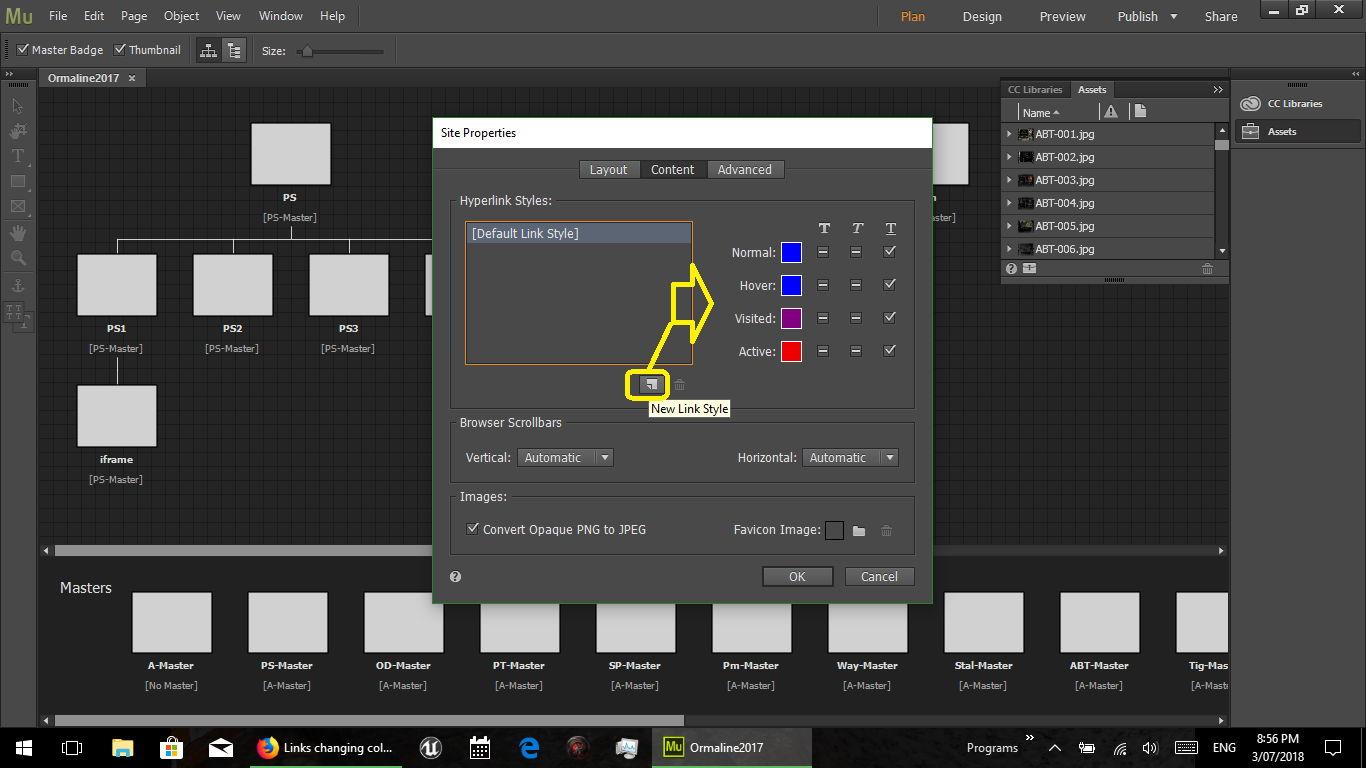Open the Normal link color swatch
Screen dimensions: 1366x768
click(791, 253)
